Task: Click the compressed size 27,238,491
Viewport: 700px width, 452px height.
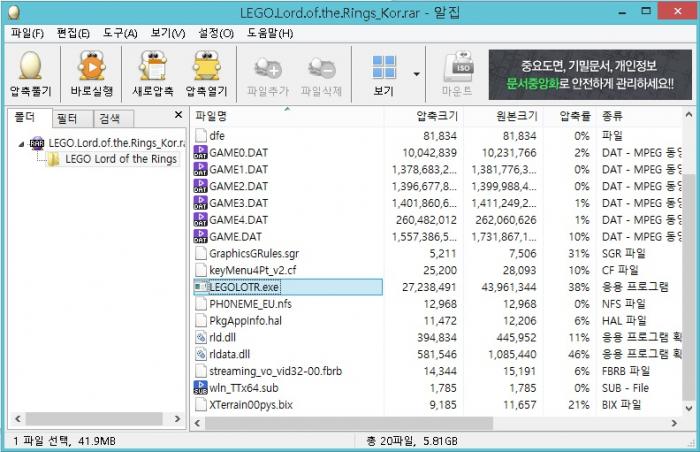Action: tap(429, 287)
